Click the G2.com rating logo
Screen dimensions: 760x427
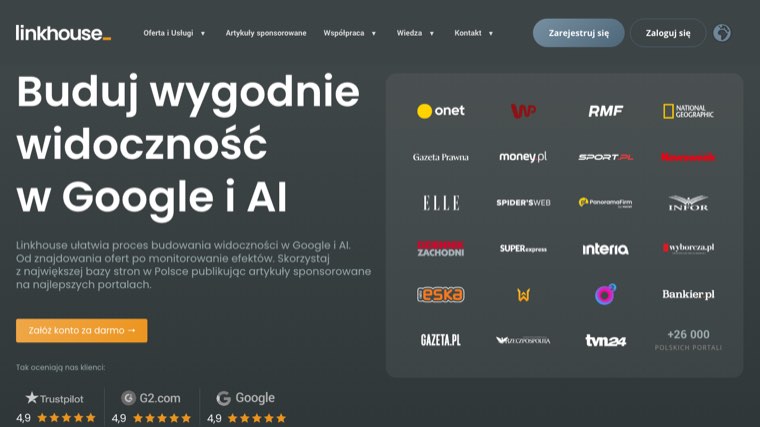click(151, 398)
